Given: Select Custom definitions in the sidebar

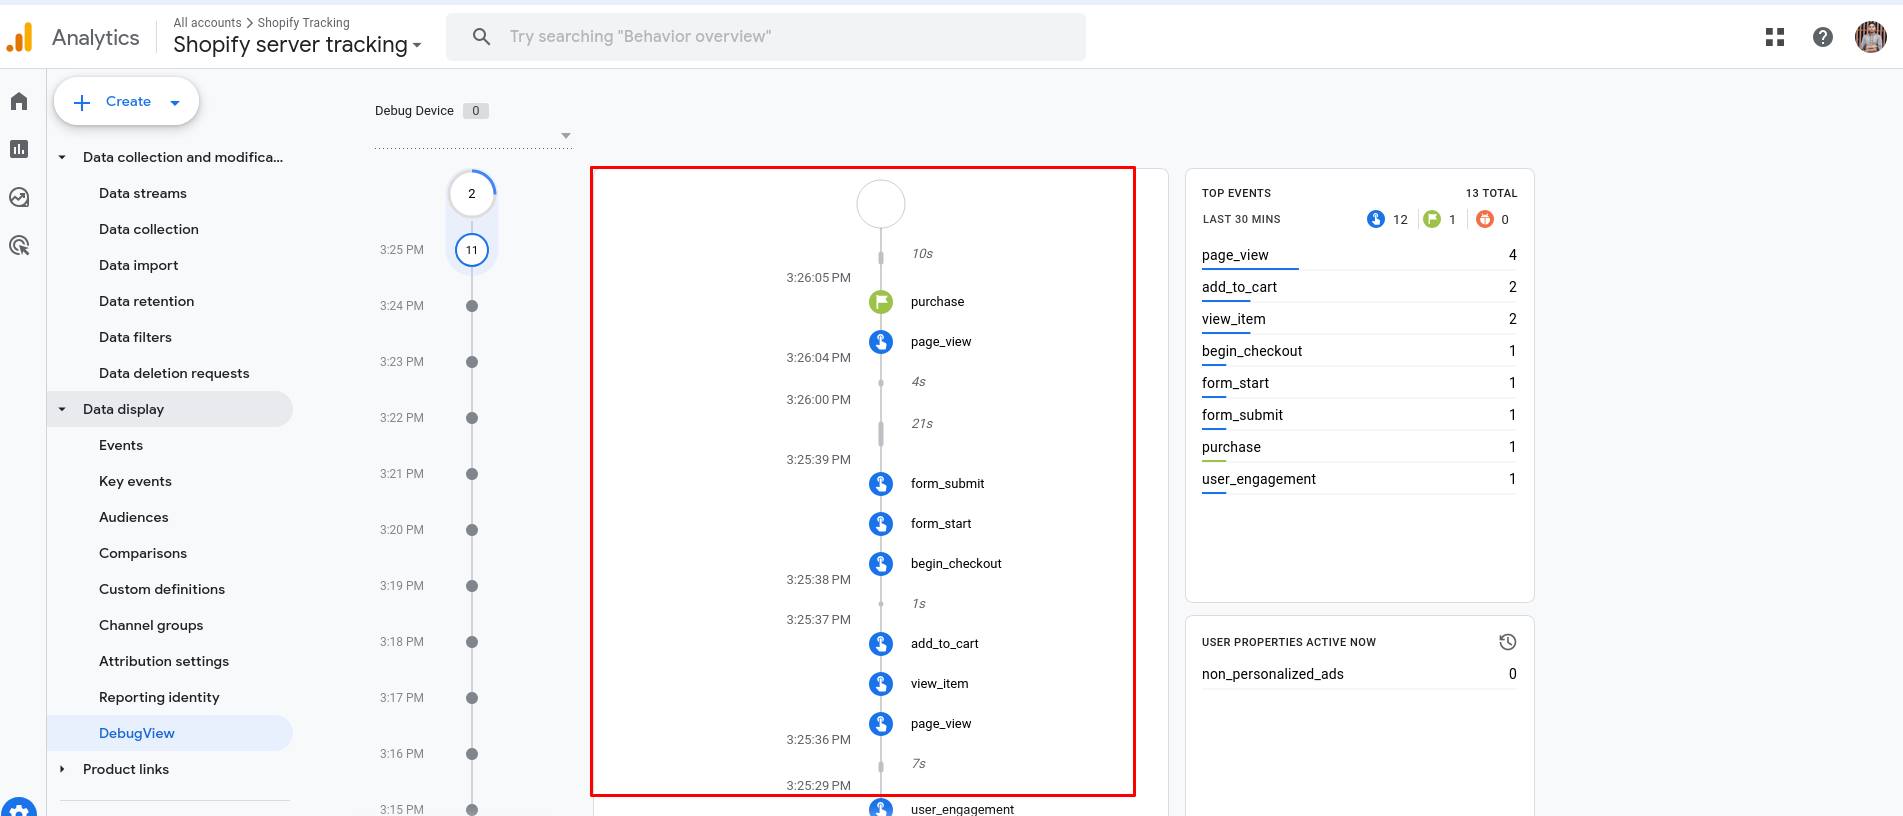Looking at the screenshot, I should (162, 589).
